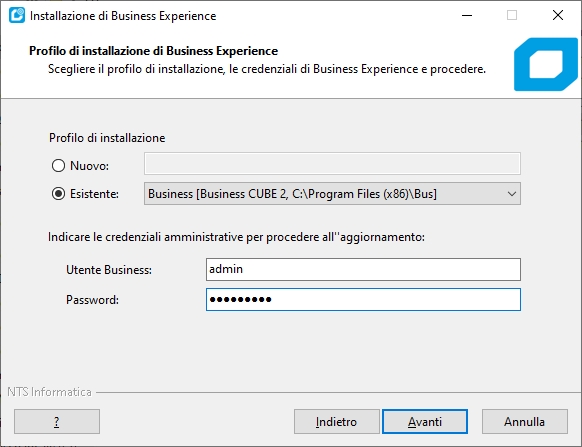Open the existing profile dropdown arrow
The height and width of the screenshot is (447, 582).
[x=512, y=194]
